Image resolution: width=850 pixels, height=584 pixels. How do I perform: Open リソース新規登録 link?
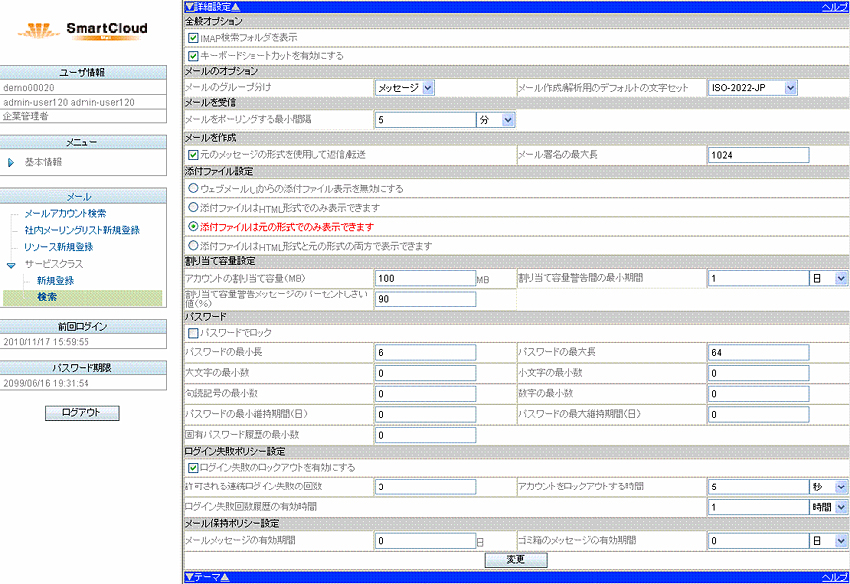coord(59,247)
